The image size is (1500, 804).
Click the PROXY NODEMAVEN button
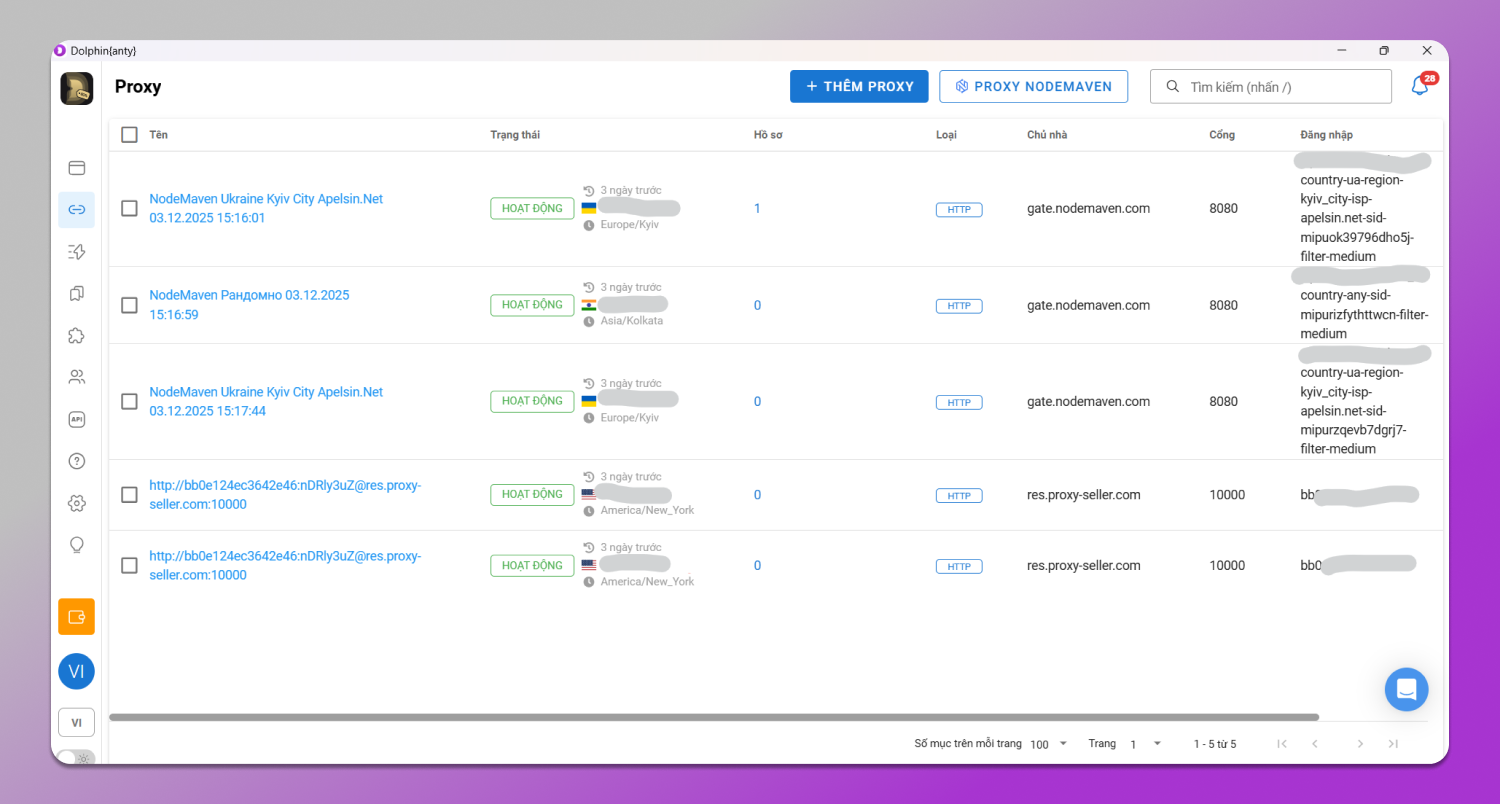[1033, 87]
